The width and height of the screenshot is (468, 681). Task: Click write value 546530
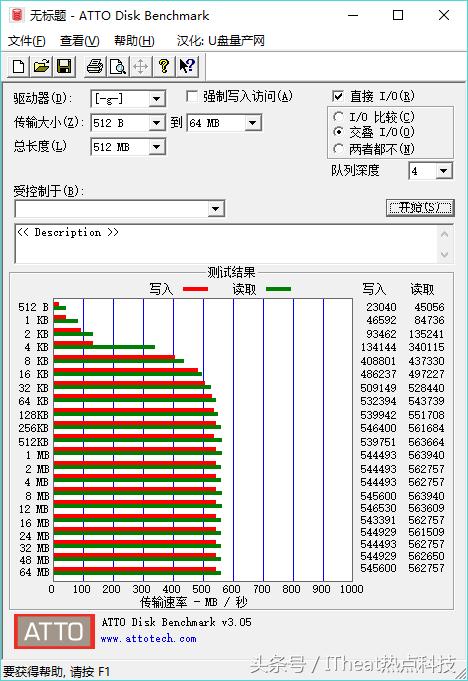pyautogui.click(x=378, y=508)
